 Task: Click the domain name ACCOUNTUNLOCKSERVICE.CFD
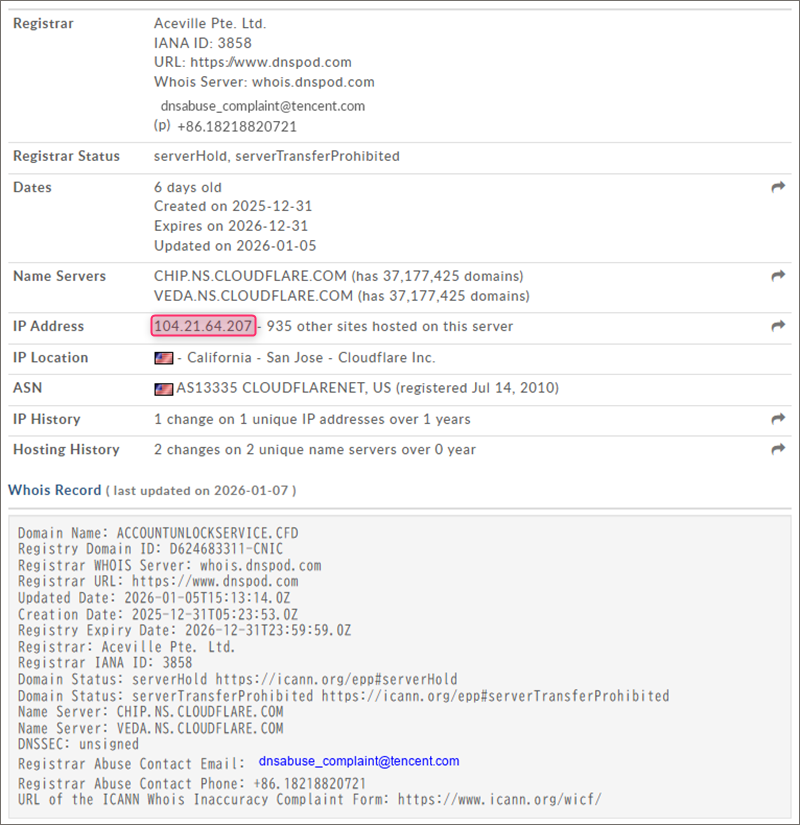tap(217, 533)
